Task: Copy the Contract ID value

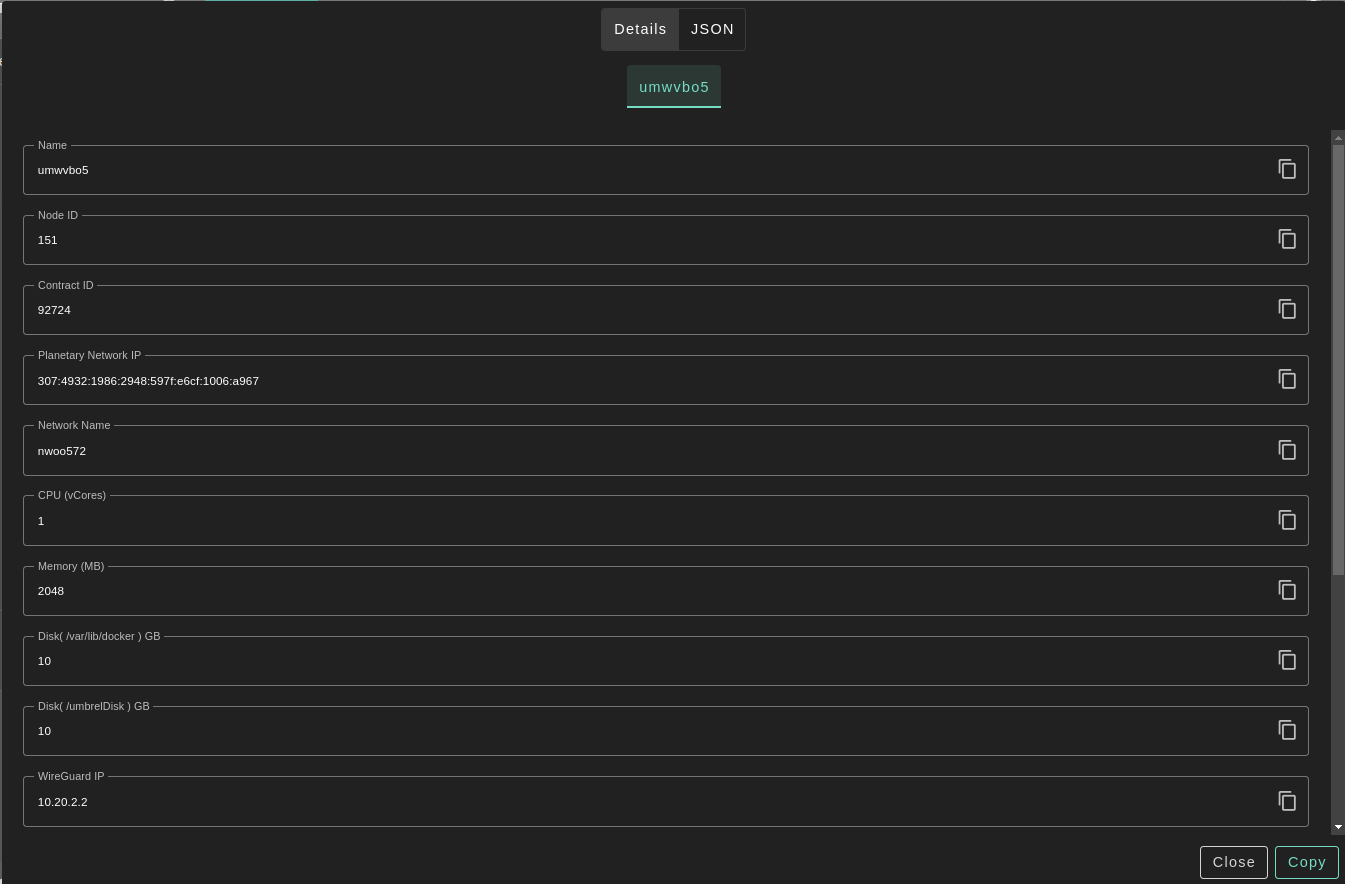Action: tap(1287, 309)
